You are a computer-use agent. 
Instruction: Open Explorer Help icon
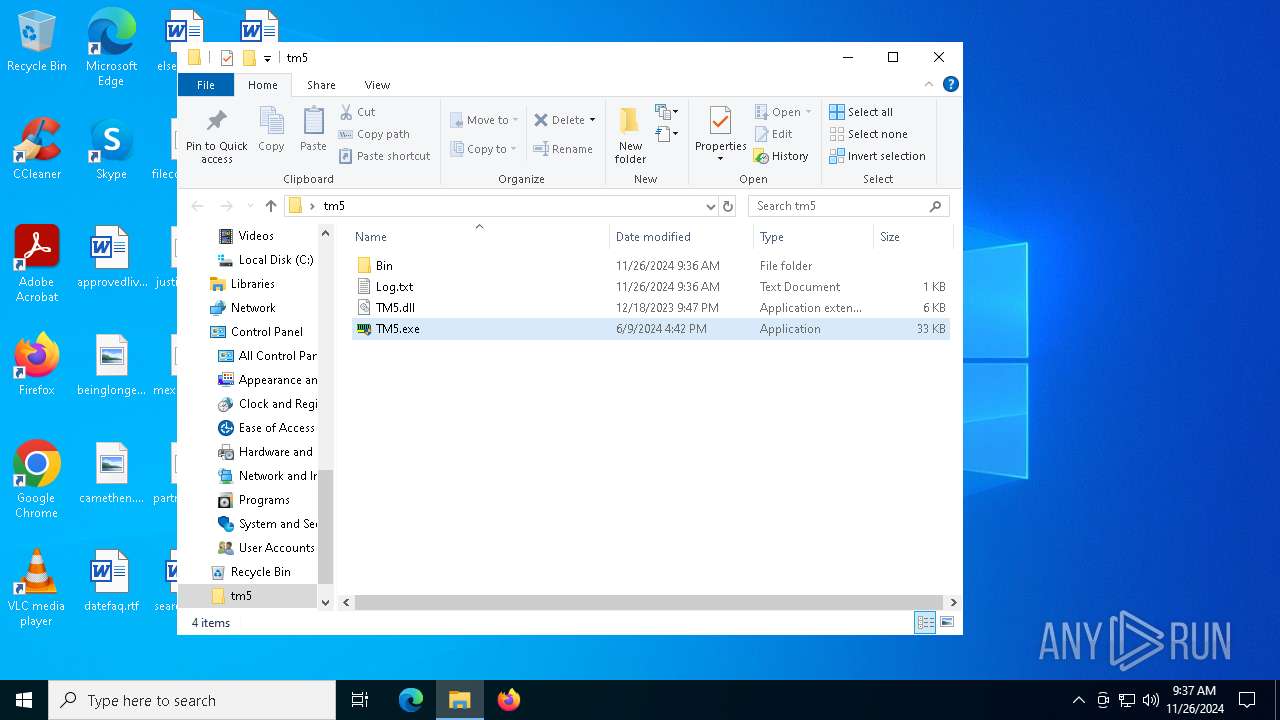951,85
